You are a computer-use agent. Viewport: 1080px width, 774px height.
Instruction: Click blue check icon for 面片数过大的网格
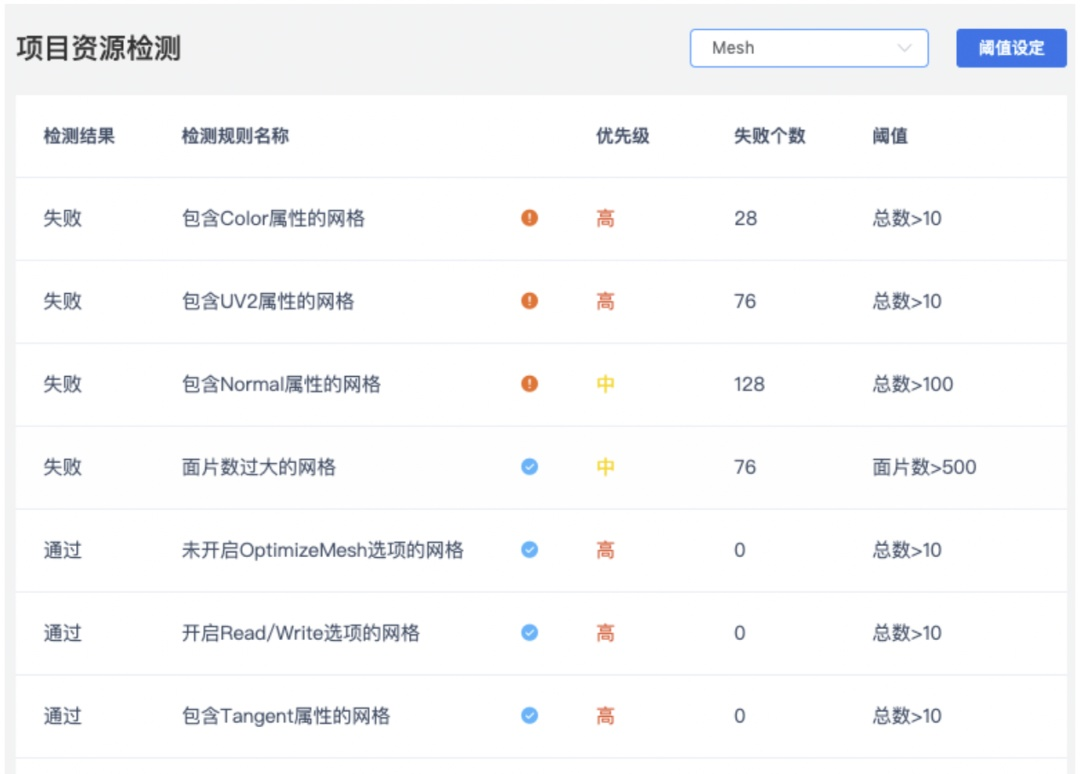[530, 467]
